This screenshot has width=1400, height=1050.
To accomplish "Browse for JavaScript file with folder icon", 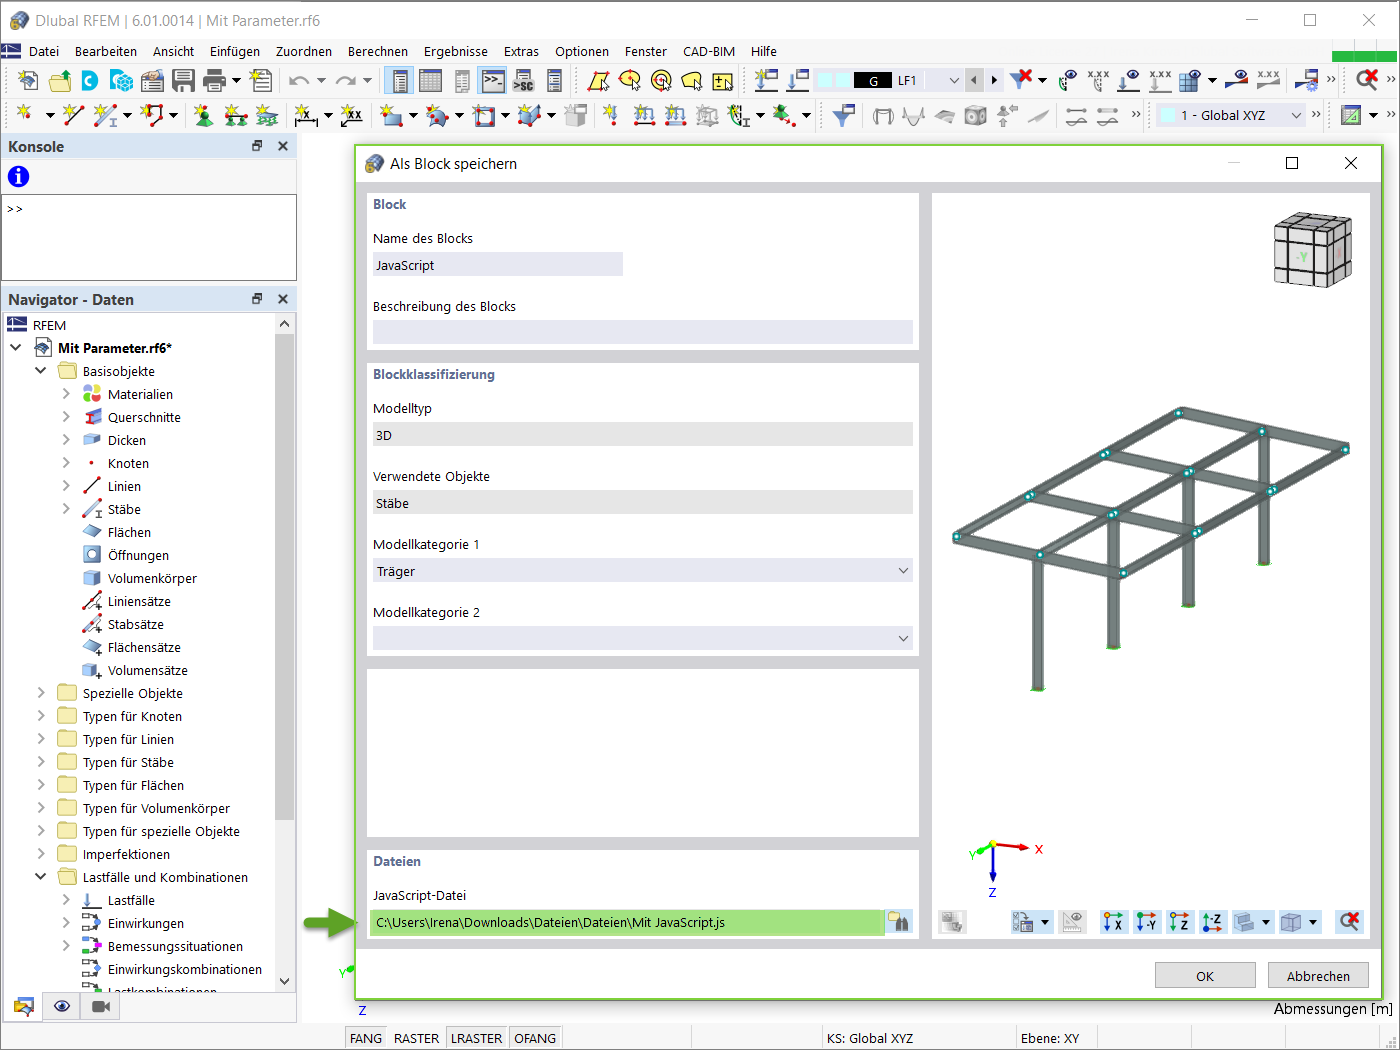I will (899, 922).
